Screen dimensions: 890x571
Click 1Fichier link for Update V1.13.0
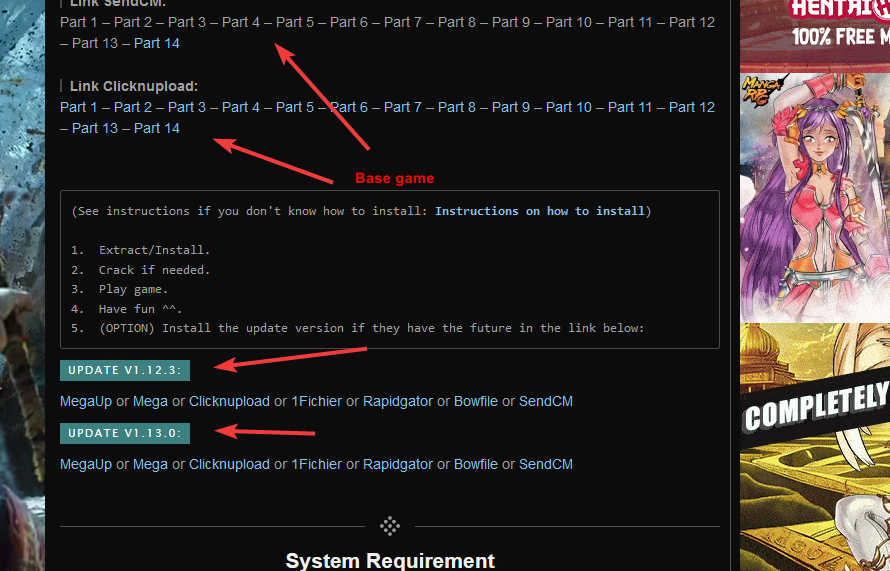pos(317,464)
